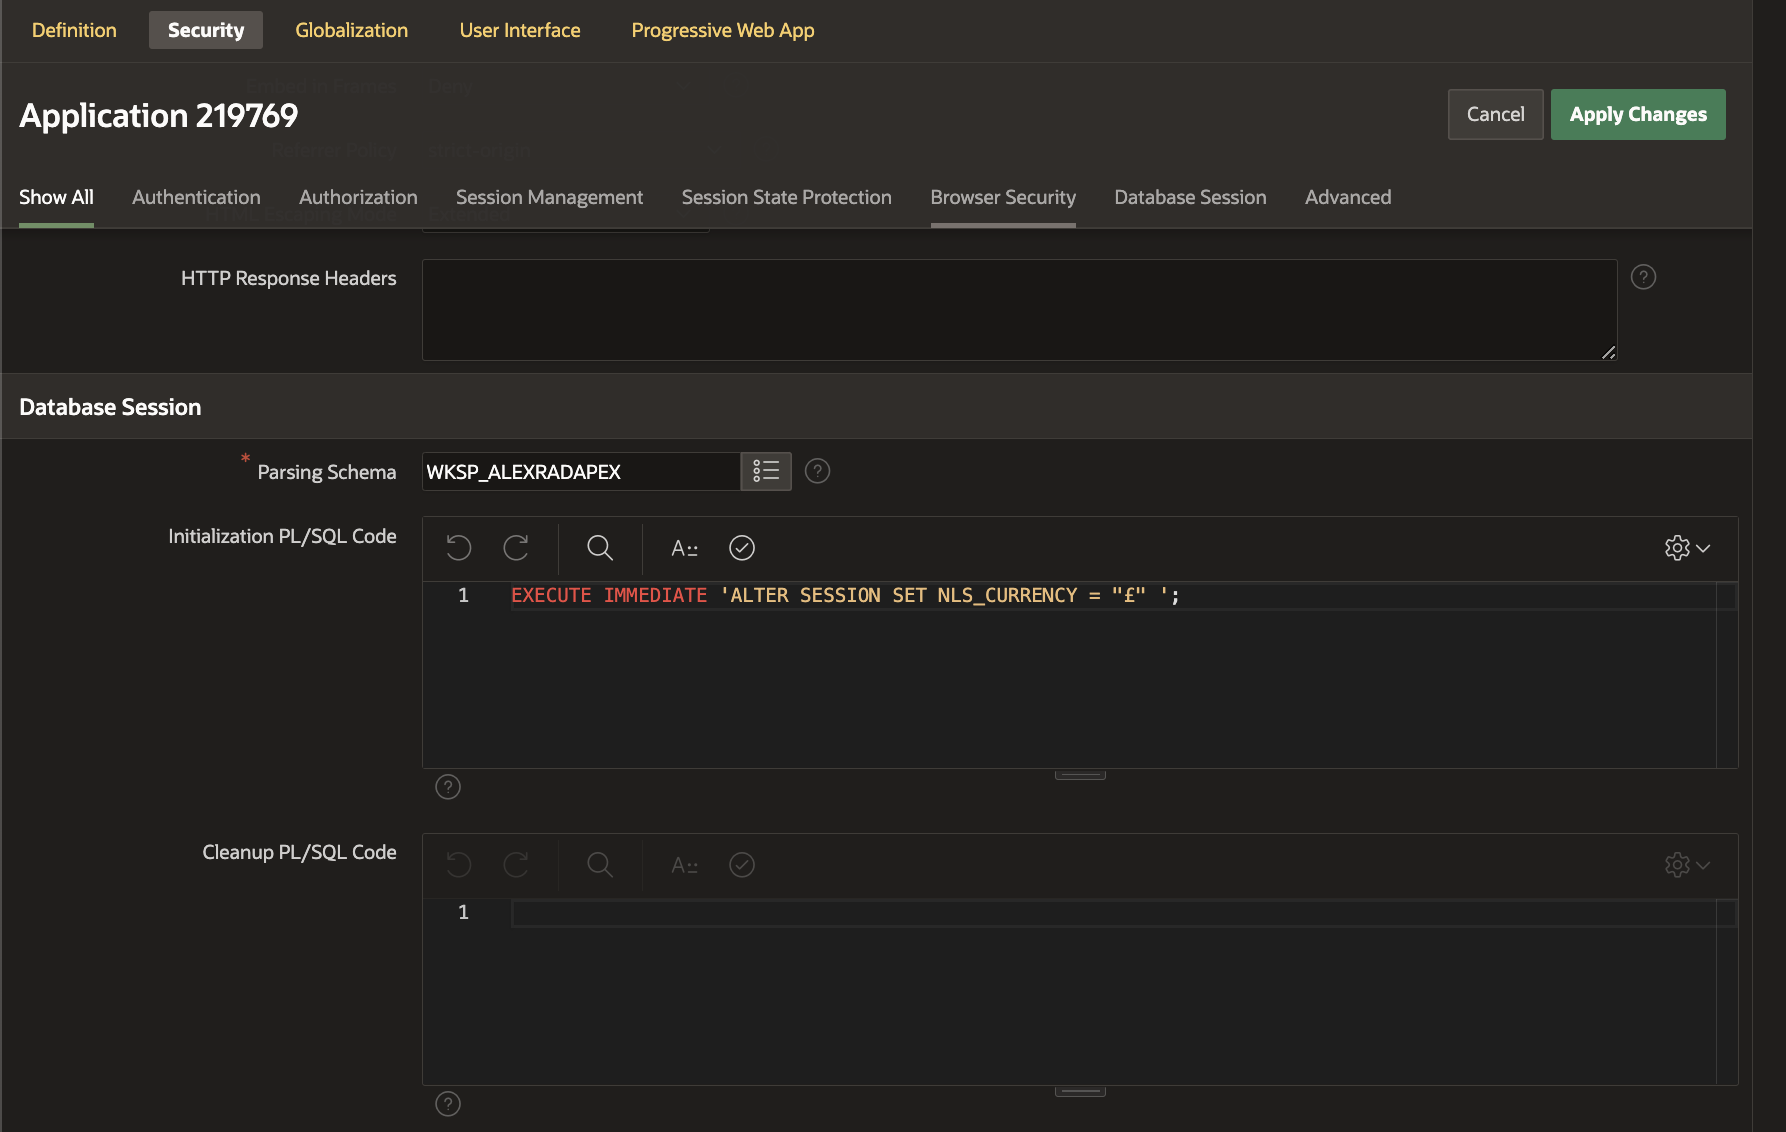Undo in Cleanup PL/SQL Code editor
Viewport: 1786px width, 1132px height.
pos(458,865)
